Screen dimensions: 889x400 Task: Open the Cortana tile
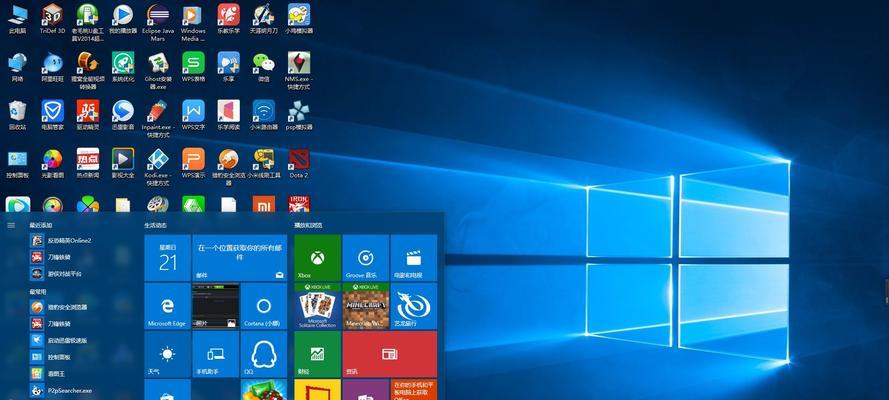[x=264, y=306]
